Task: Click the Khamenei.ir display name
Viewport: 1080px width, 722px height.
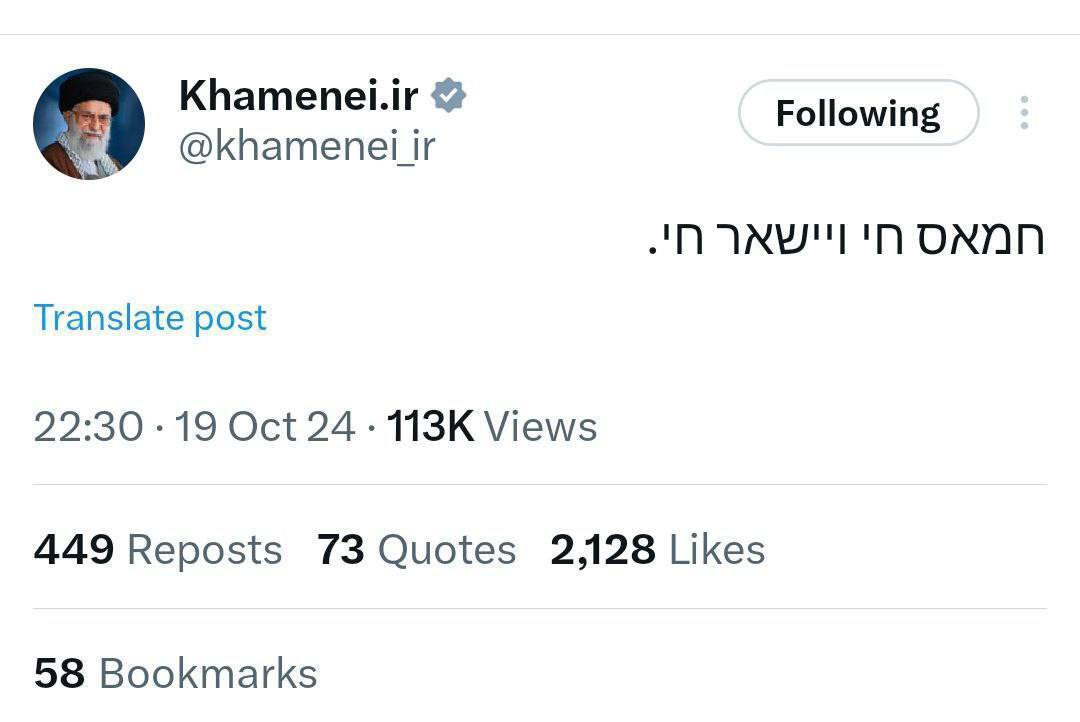Action: (298, 96)
